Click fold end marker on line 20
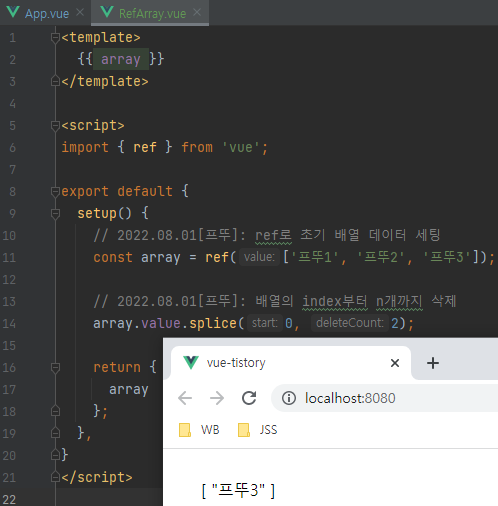 tap(55, 455)
